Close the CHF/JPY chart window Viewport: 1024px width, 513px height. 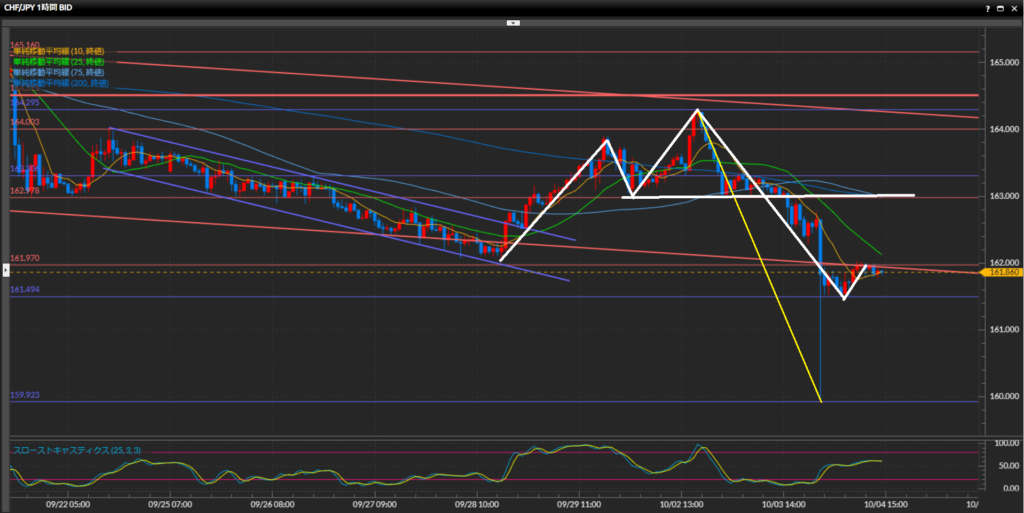[1014, 6]
